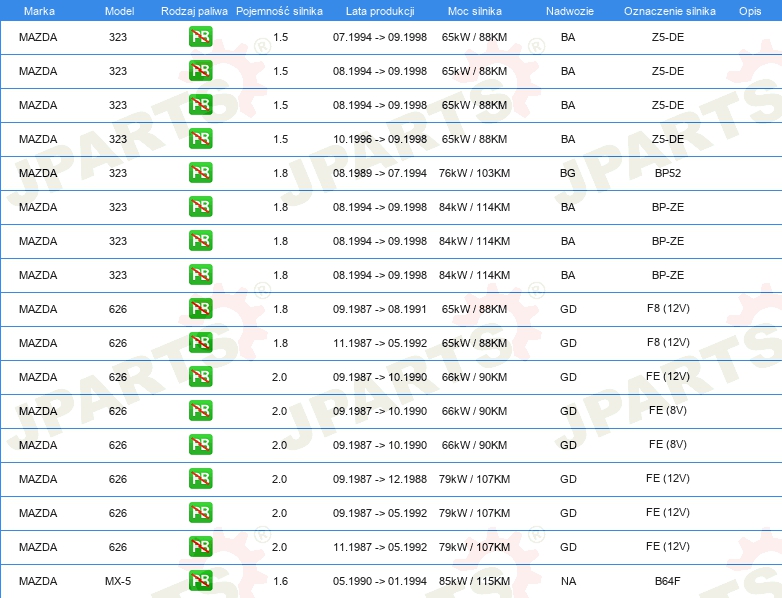Click the NA body code
782x598 pixels.
point(568,581)
